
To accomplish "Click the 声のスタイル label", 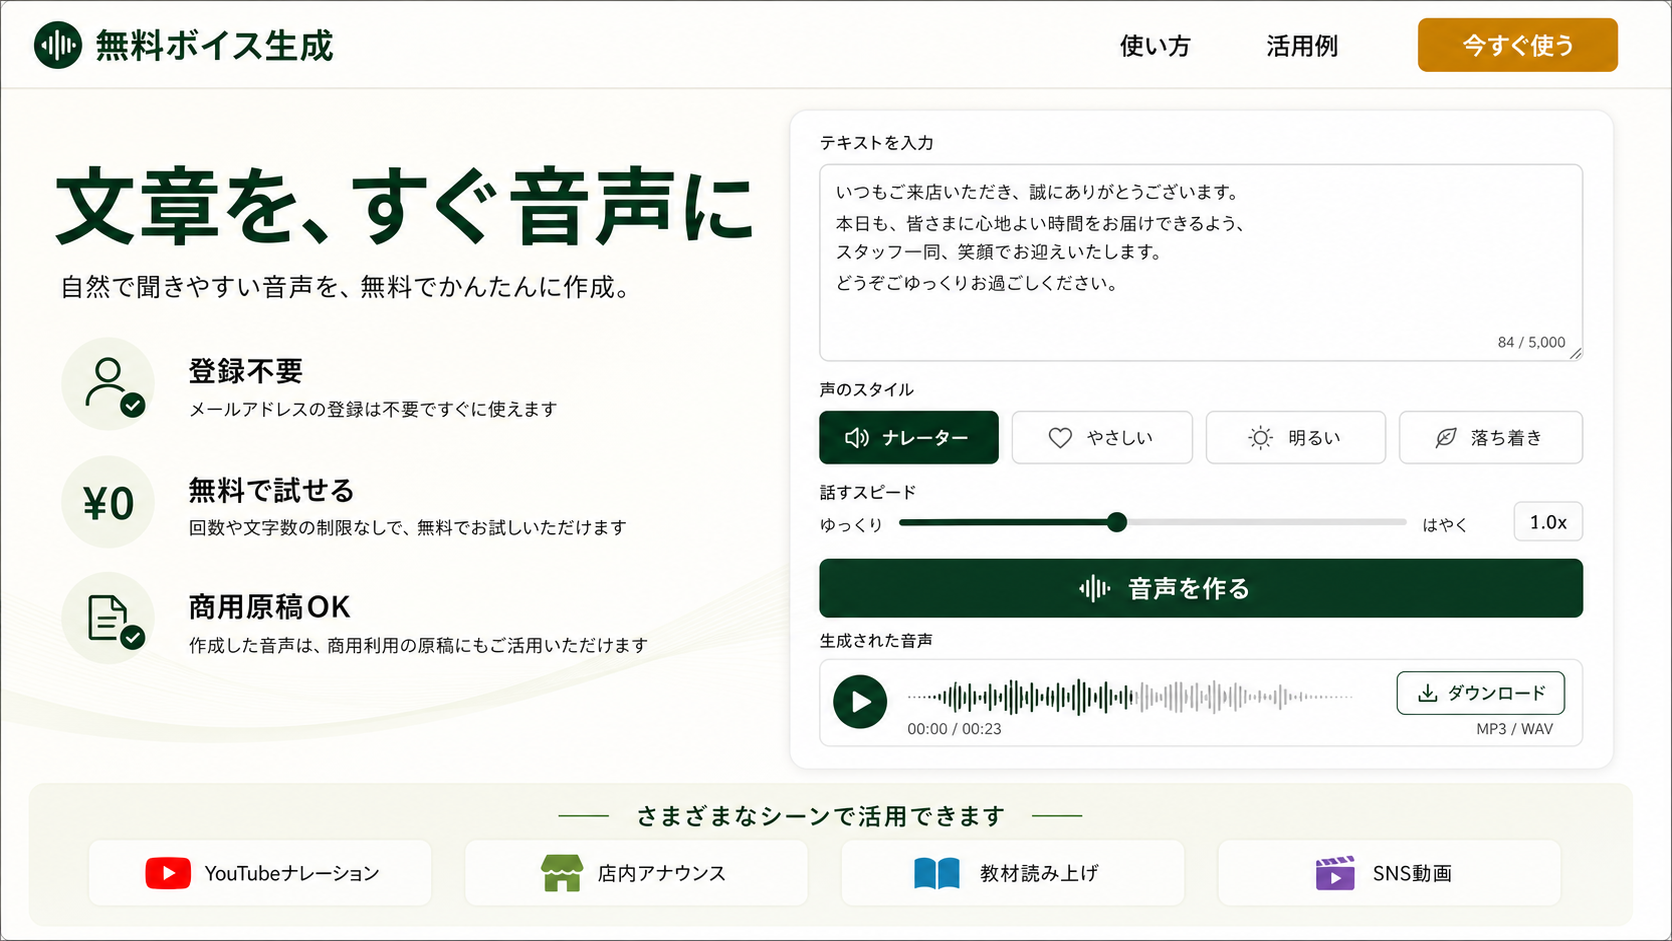I will pos(867,389).
